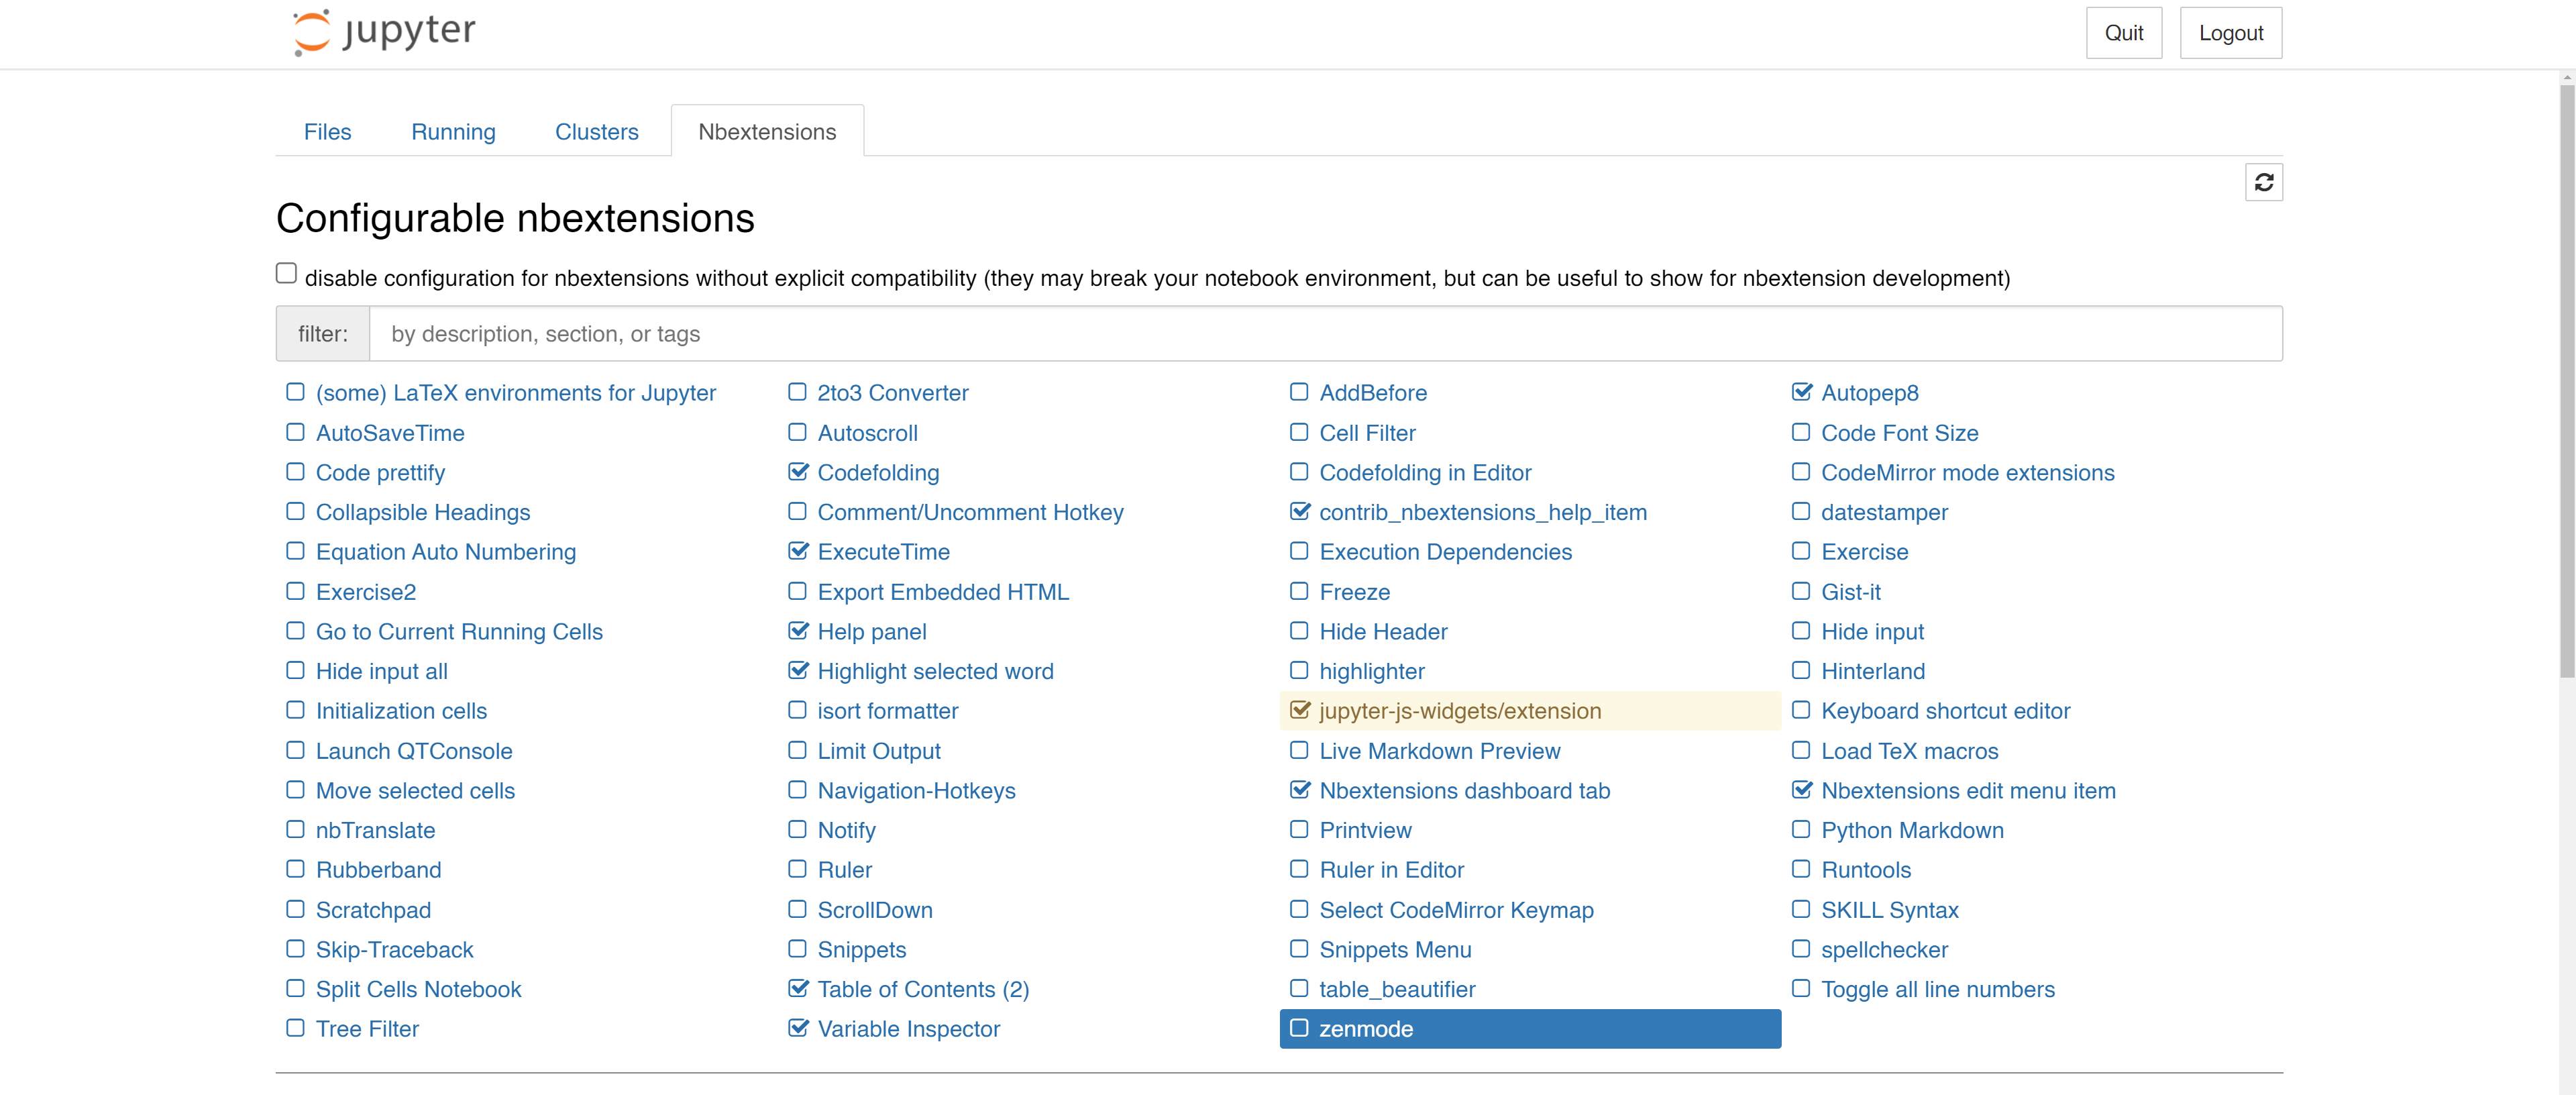Click the vertical page scrollbar
The width and height of the screenshot is (2576, 1095).
point(2566,380)
